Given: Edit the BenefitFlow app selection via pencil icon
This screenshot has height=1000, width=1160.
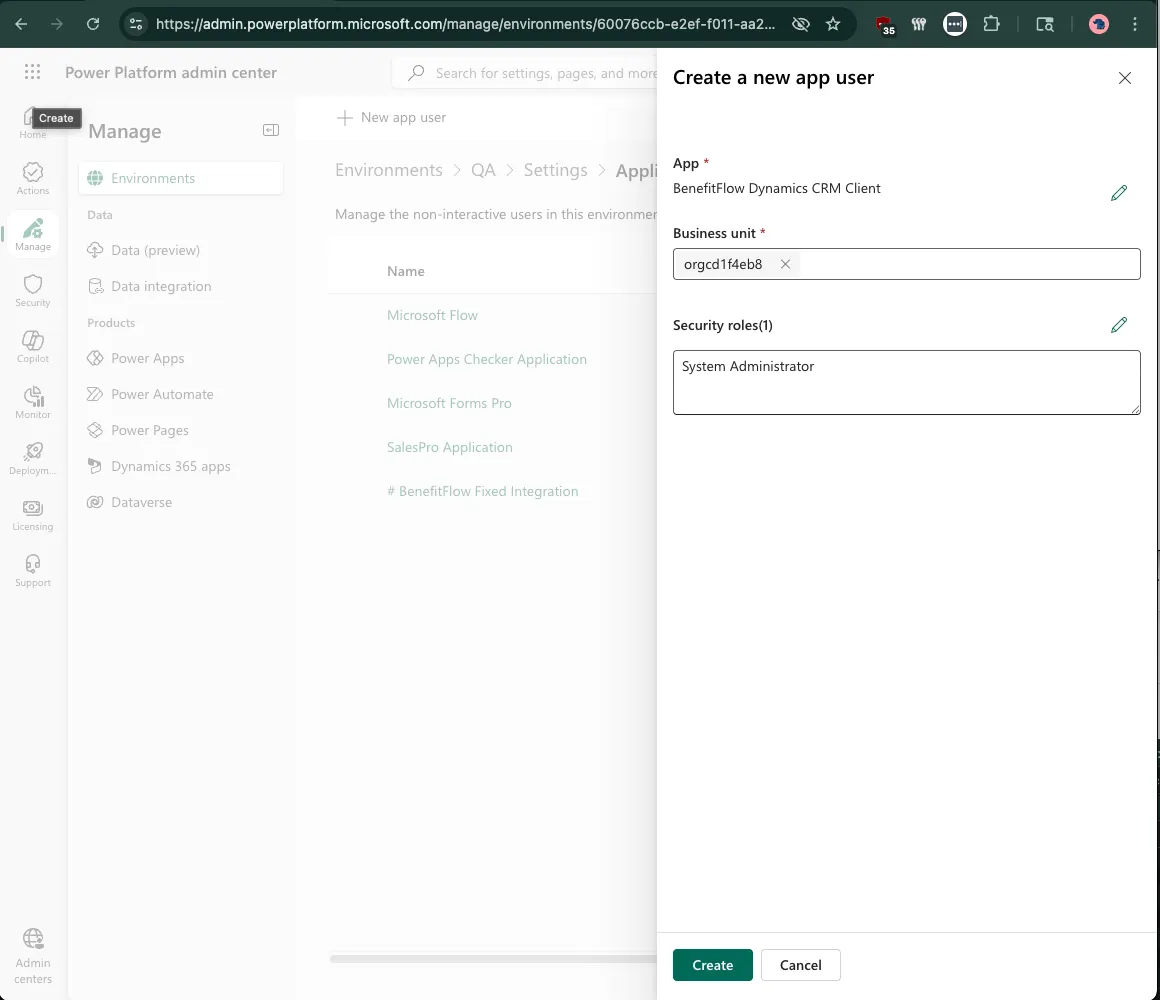Looking at the screenshot, I should click(x=1119, y=192).
